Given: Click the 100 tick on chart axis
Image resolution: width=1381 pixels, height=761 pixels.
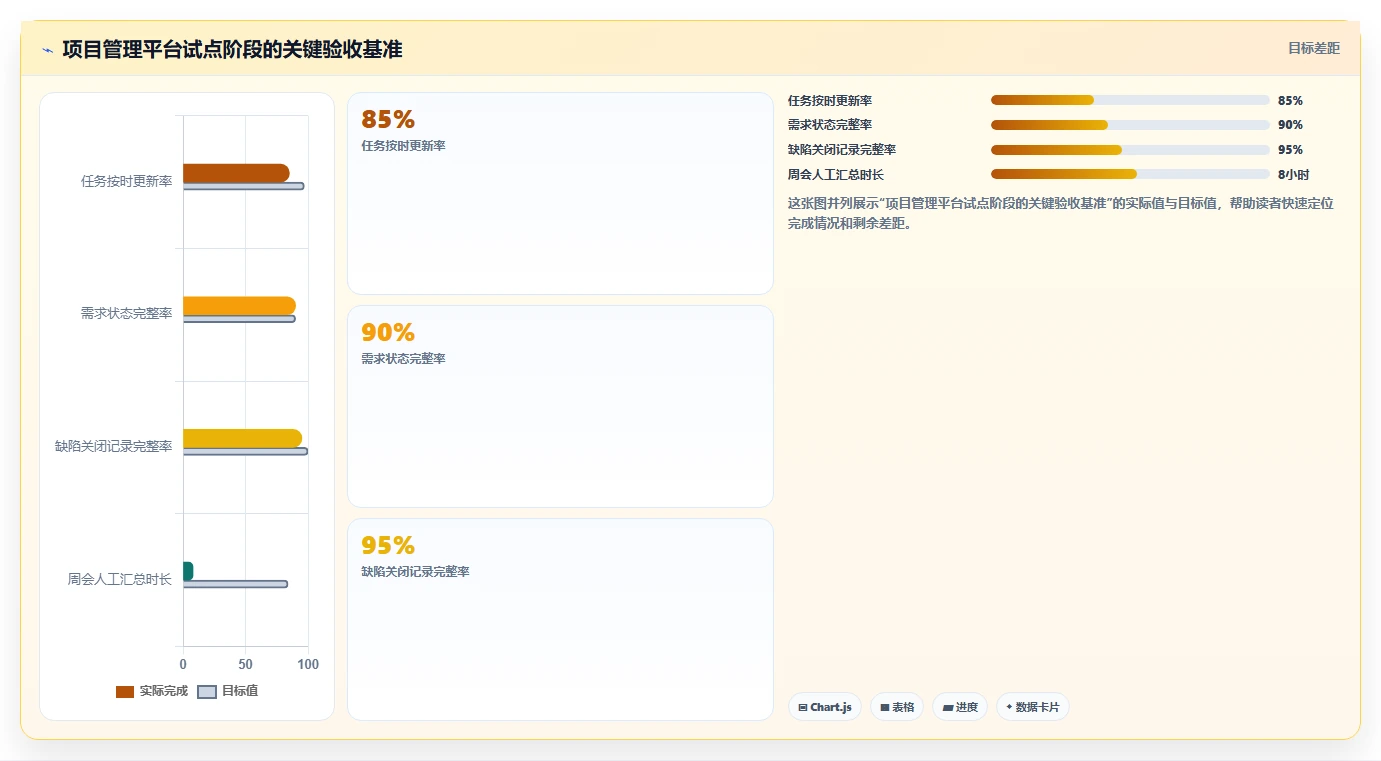Looking at the screenshot, I should 308,664.
